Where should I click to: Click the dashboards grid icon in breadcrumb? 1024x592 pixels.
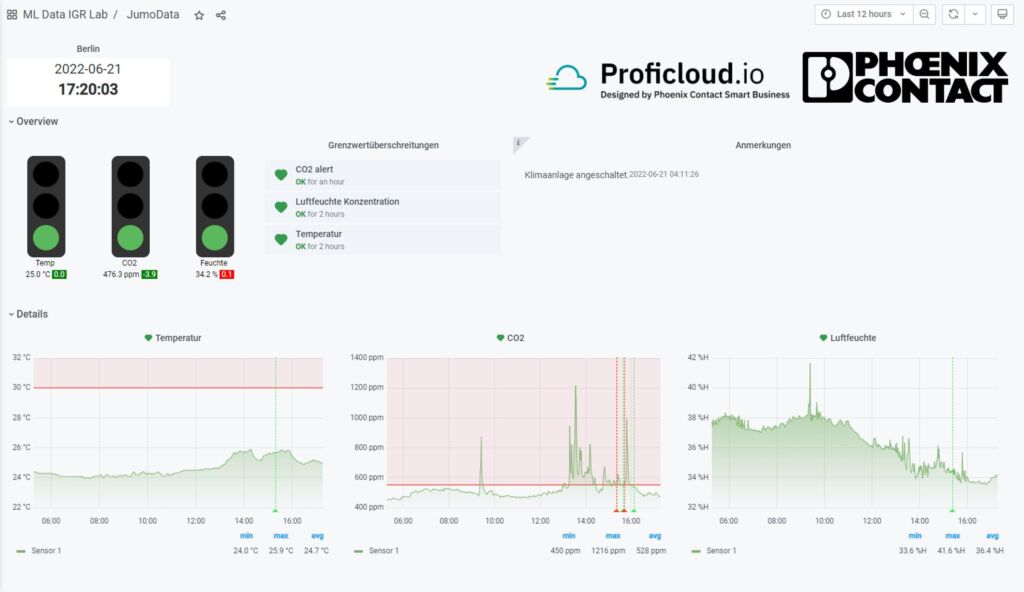pos(12,15)
